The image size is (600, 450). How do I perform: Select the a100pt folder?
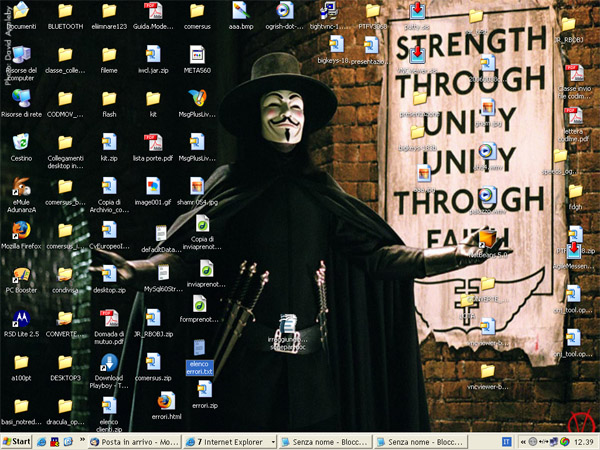(x=21, y=362)
